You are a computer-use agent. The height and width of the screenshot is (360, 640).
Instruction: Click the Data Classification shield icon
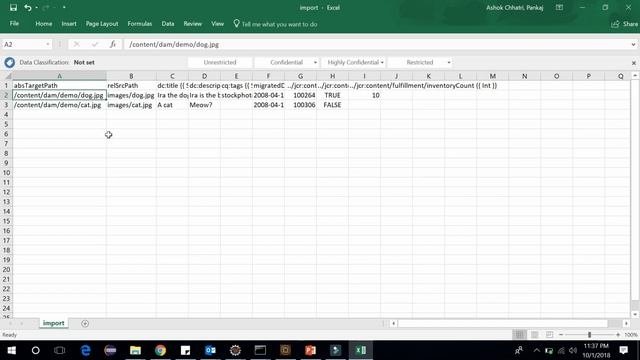point(9,62)
